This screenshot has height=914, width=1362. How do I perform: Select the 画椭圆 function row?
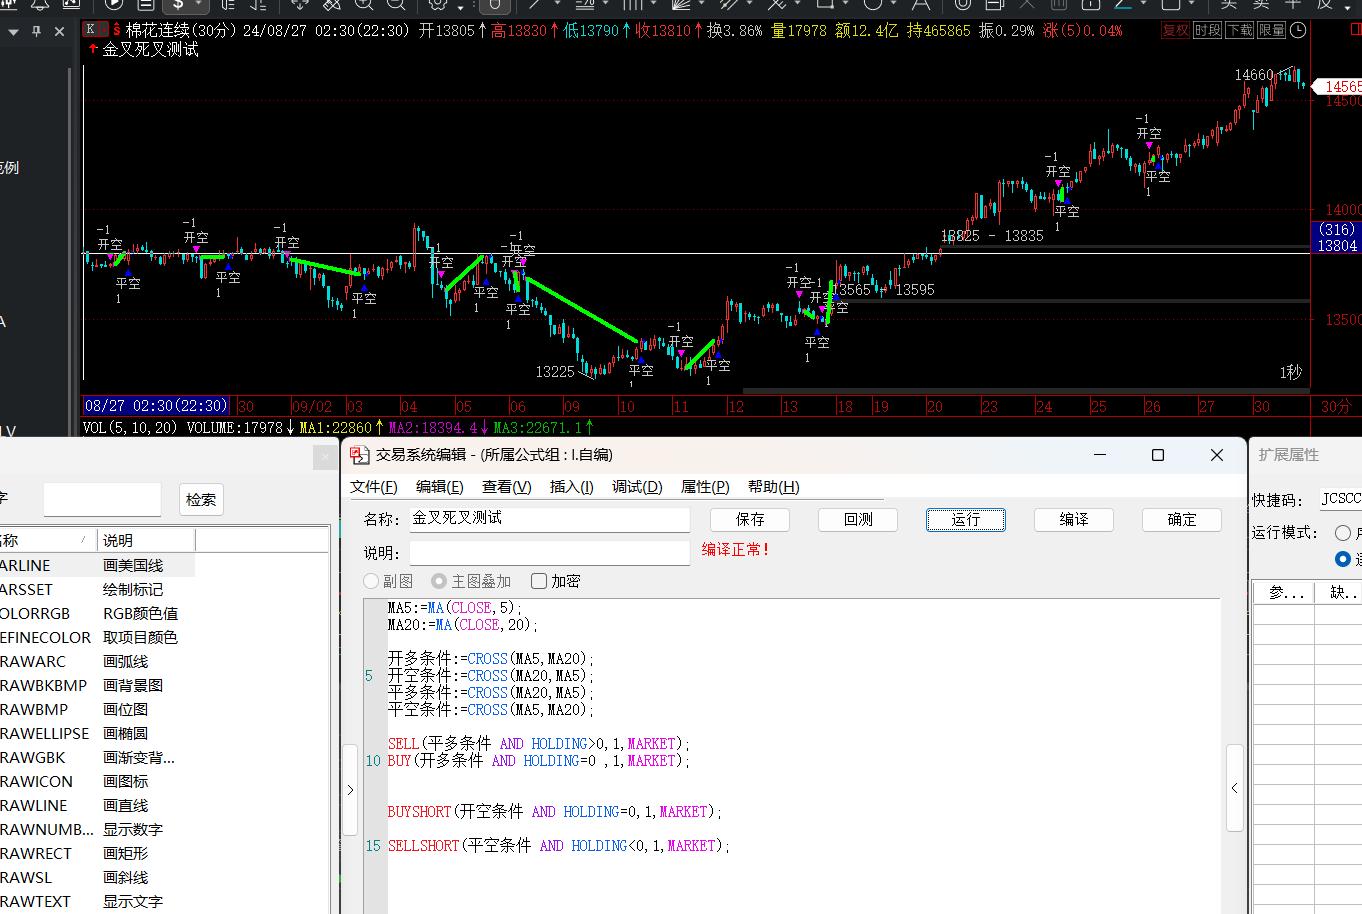pos(97,734)
